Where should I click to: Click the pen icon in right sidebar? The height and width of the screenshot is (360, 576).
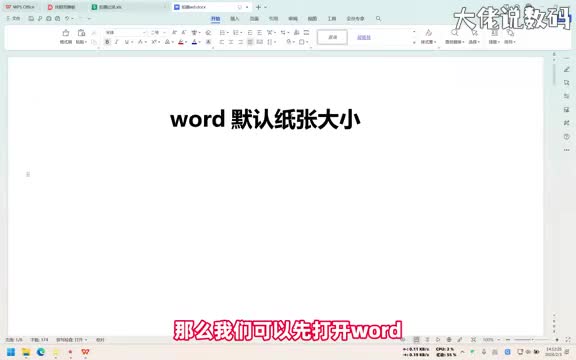(566, 69)
